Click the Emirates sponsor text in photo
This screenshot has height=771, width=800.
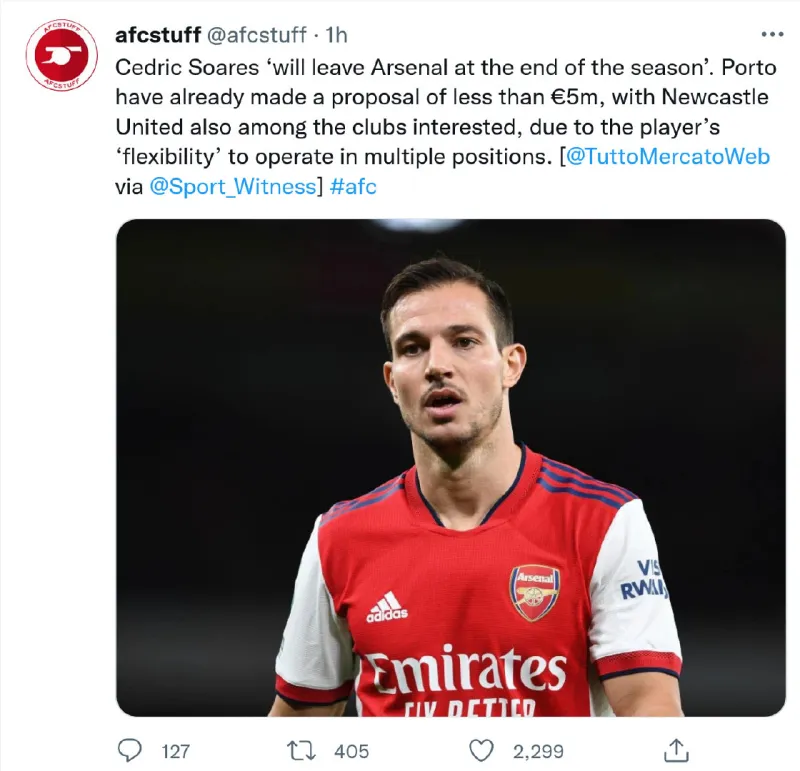click(x=464, y=670)
